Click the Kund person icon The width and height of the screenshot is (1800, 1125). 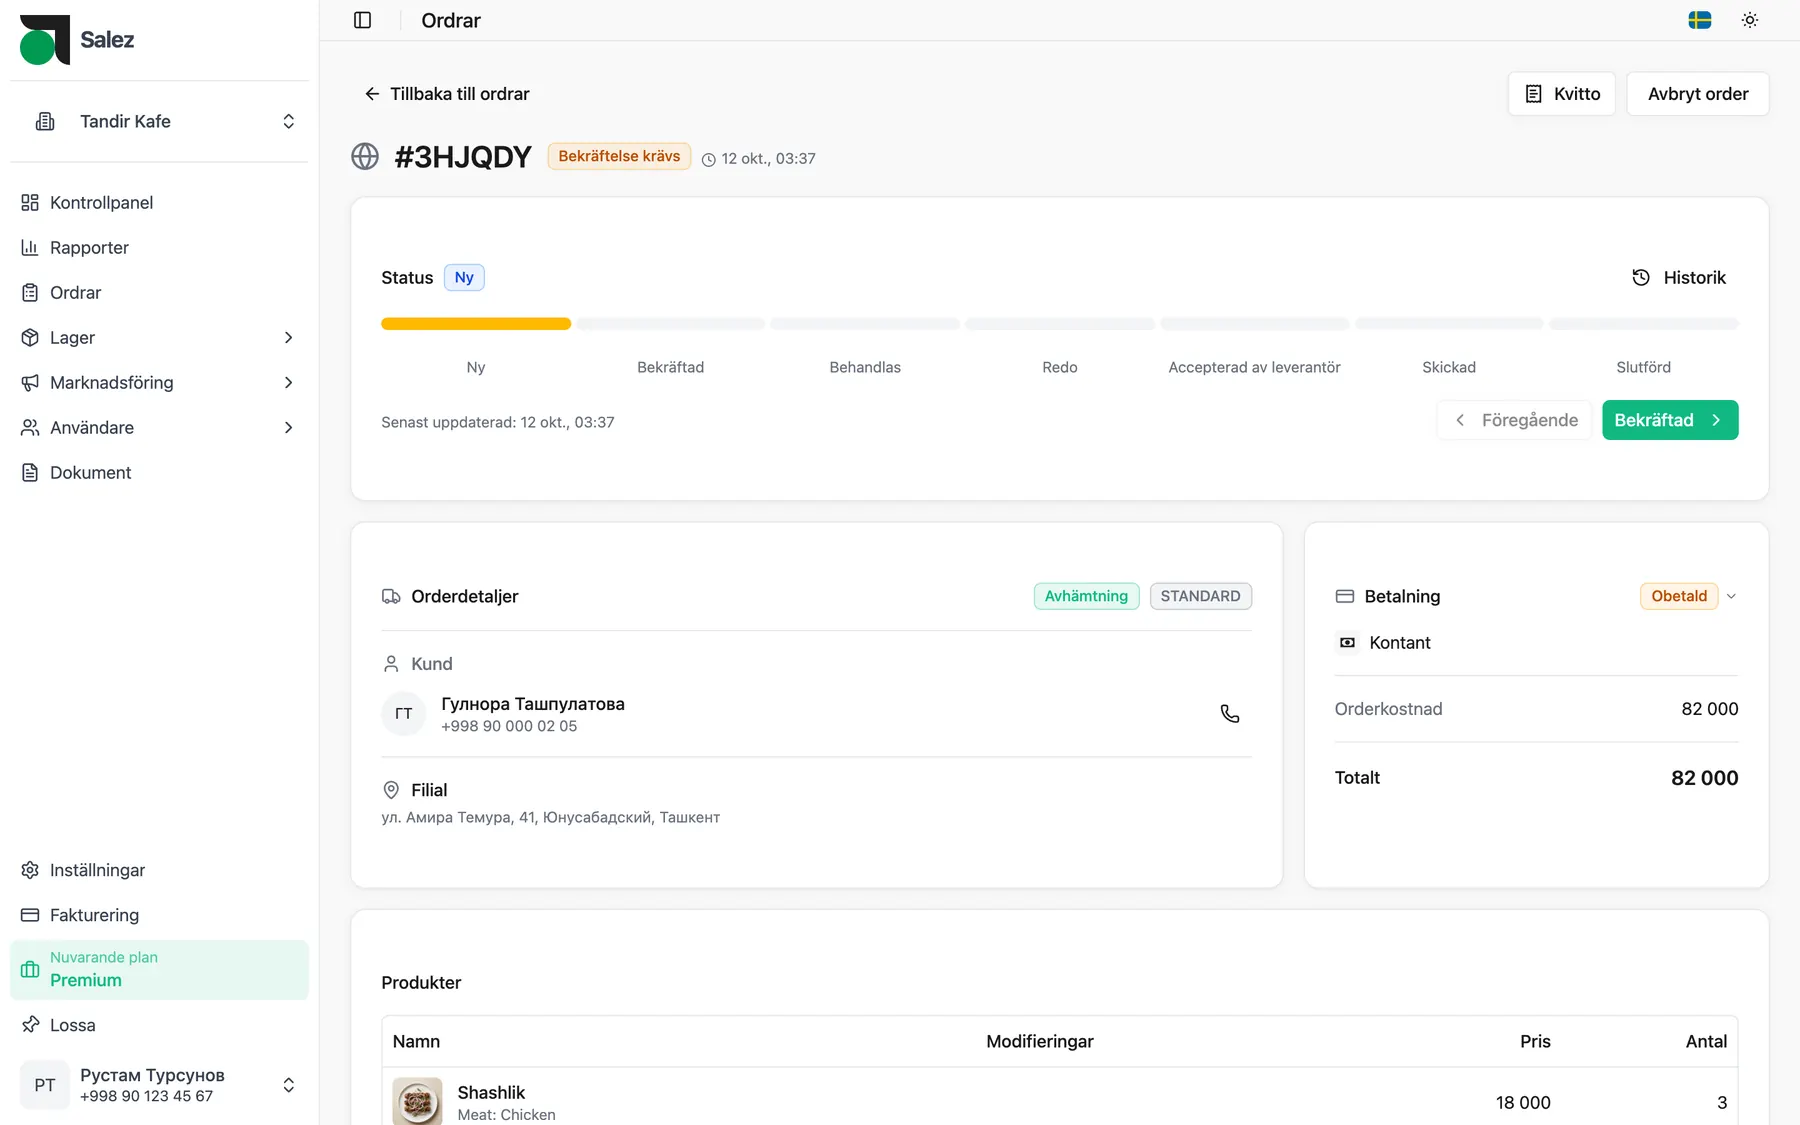pos(391,664)
